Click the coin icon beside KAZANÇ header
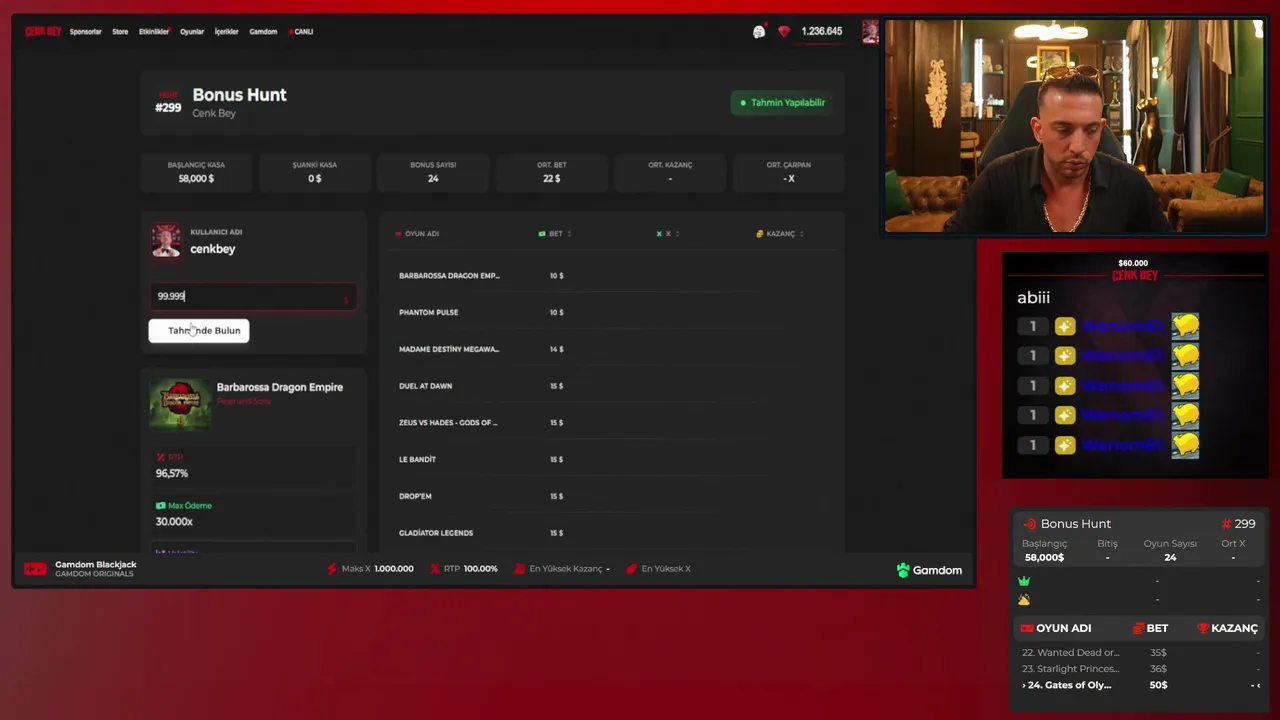This screenshot has width=1280, height=720. 760,234
